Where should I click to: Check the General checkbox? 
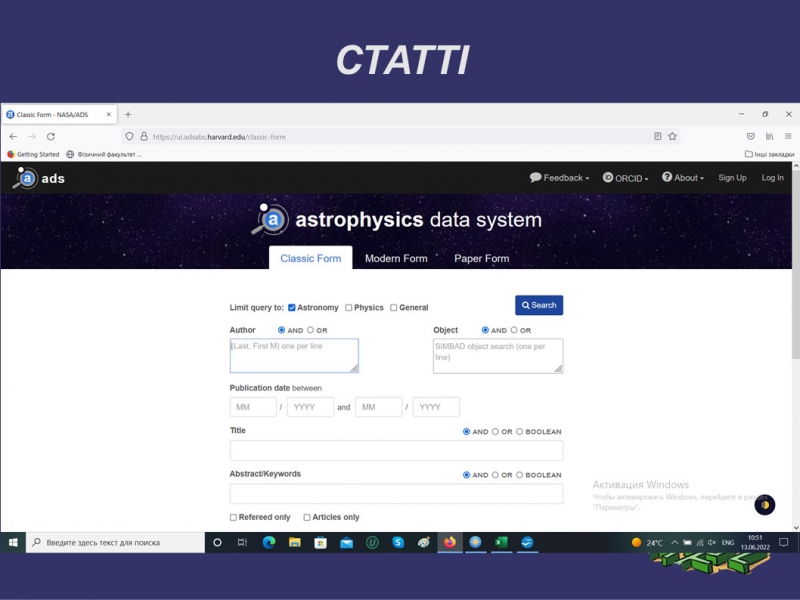(x=393, y=308)
